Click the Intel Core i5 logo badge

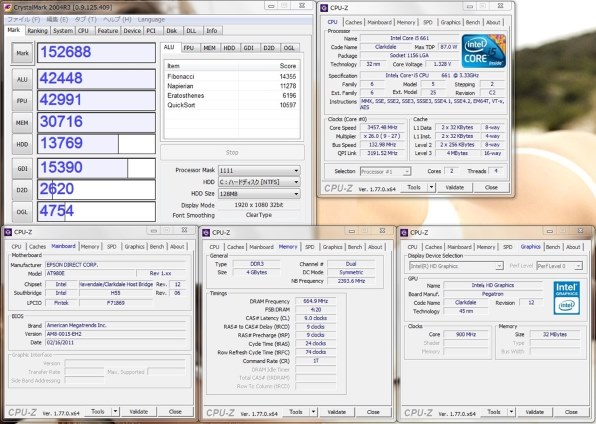pyautogui.click(x=483, y=51)
